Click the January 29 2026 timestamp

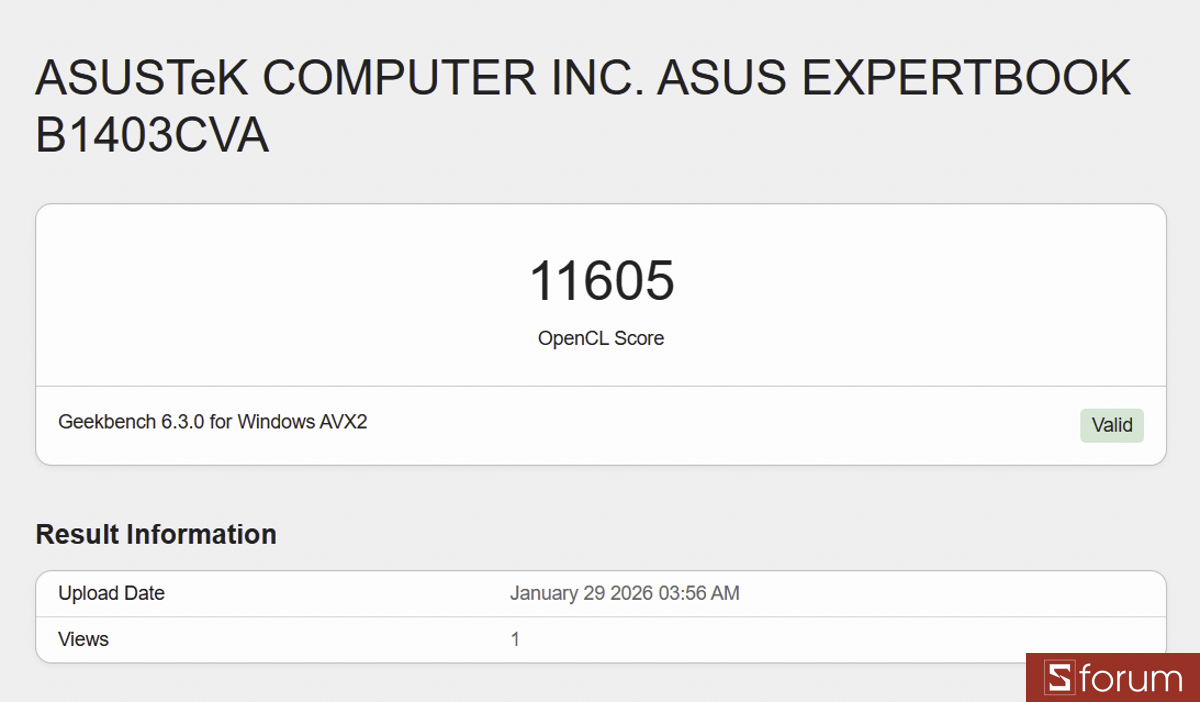point(623,593)
